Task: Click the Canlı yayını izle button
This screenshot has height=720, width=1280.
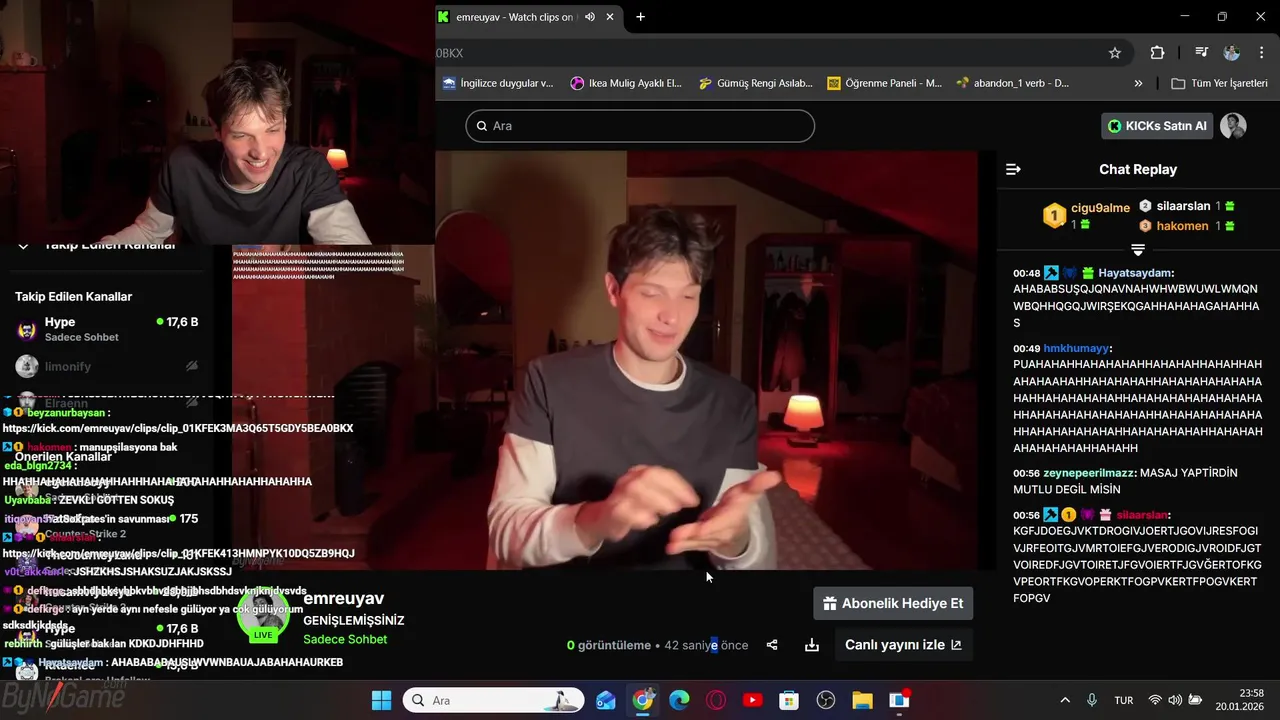Action: (x=903, y=645)
